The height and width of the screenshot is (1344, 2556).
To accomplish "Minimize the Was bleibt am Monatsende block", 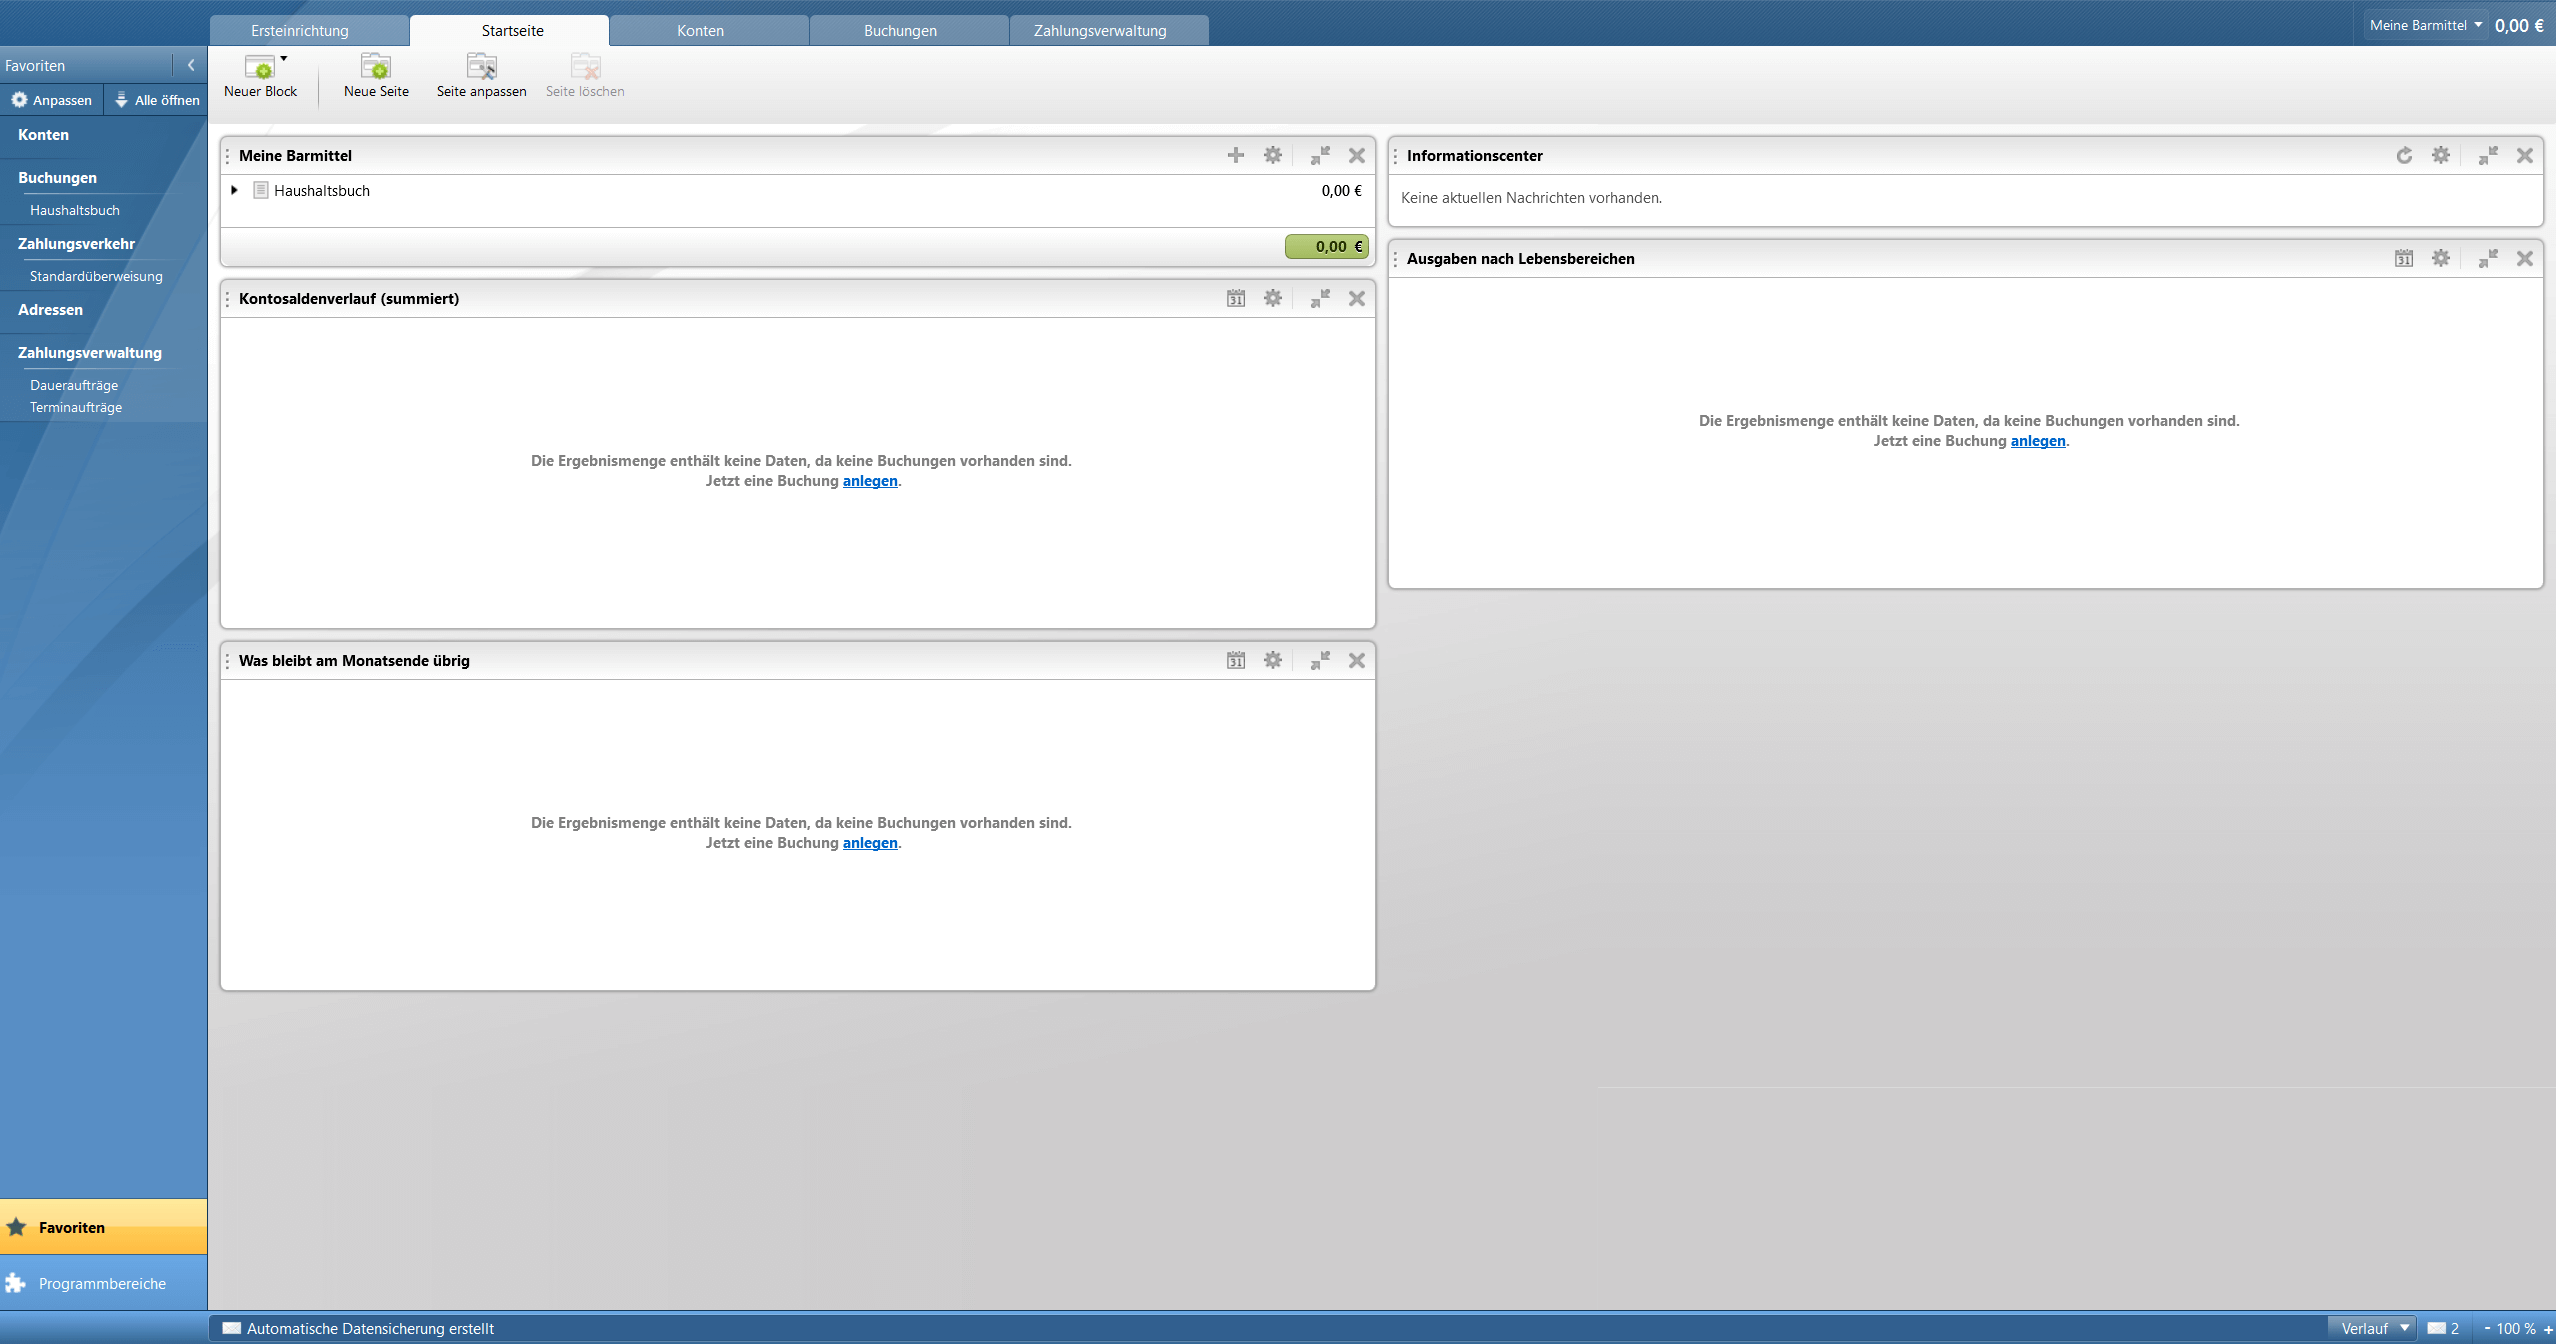I will pos(1320,660).
